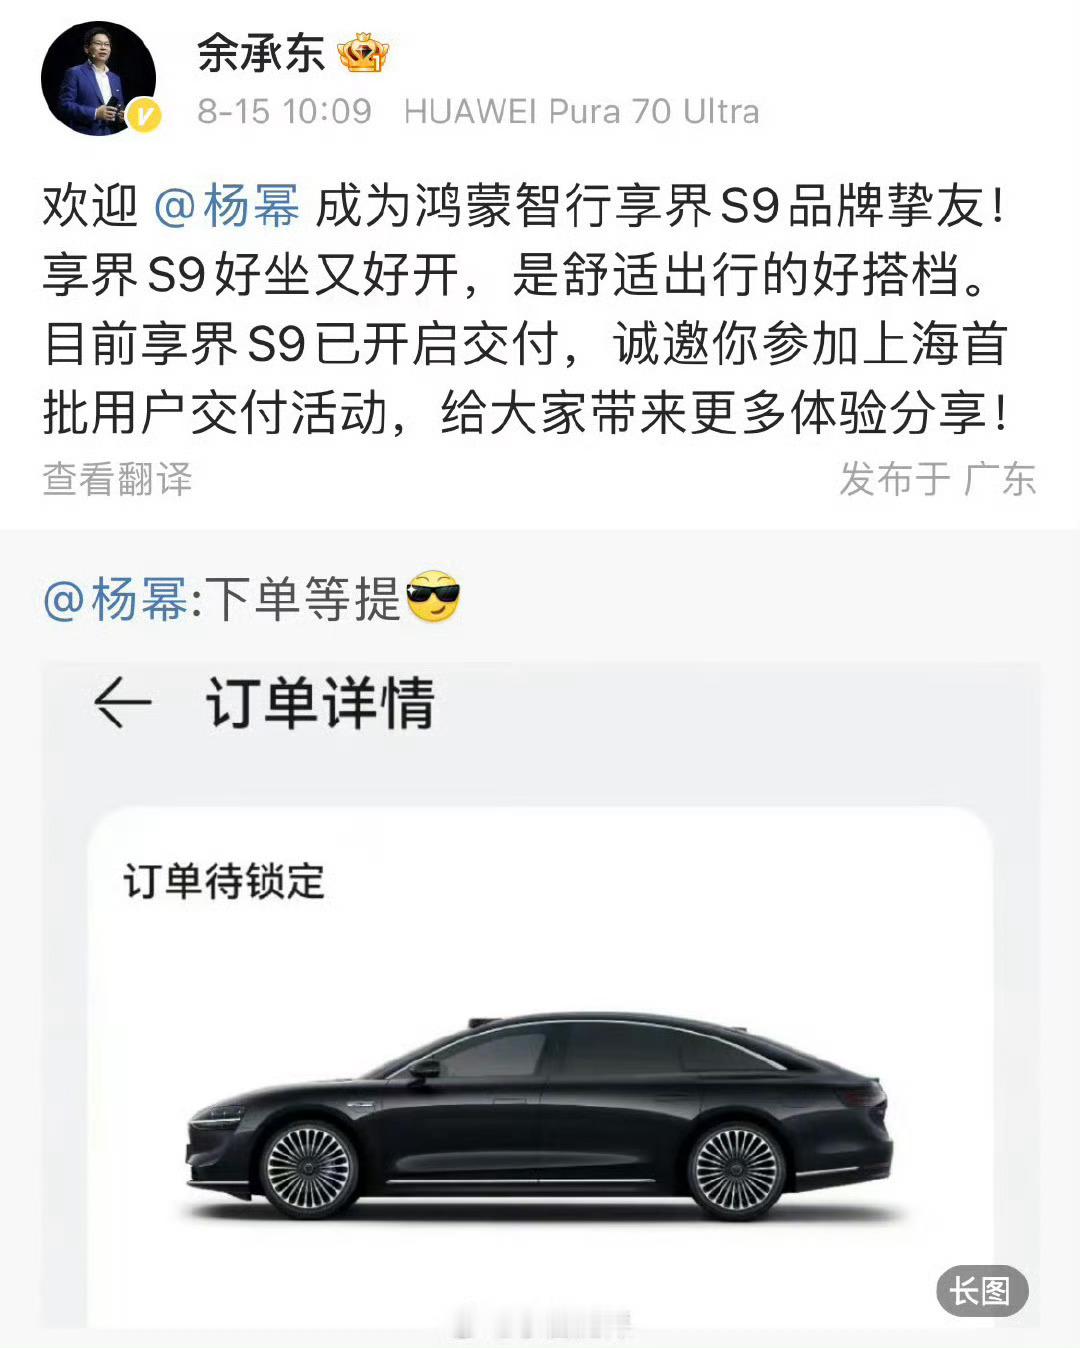Open @杨幂 mention in post text
The image size is (1080, 1348).
(226, 207)
